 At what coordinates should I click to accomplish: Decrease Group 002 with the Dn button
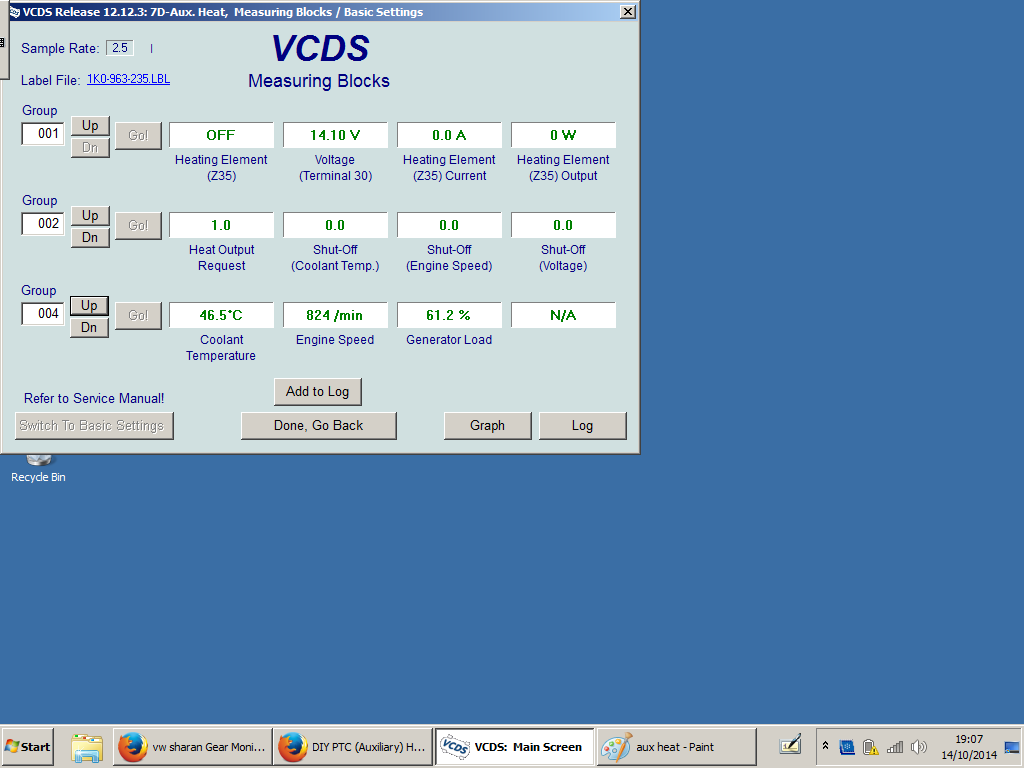tap(90, 238)
